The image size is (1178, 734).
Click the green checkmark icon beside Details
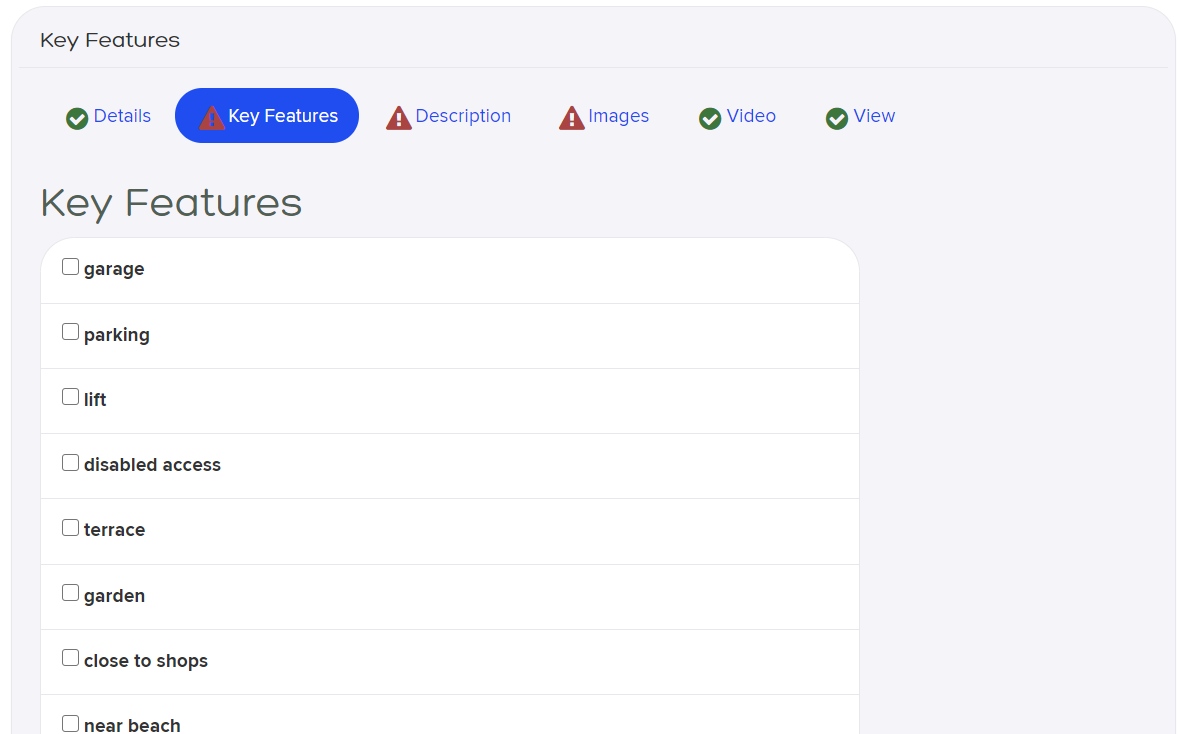pos(77,118)
